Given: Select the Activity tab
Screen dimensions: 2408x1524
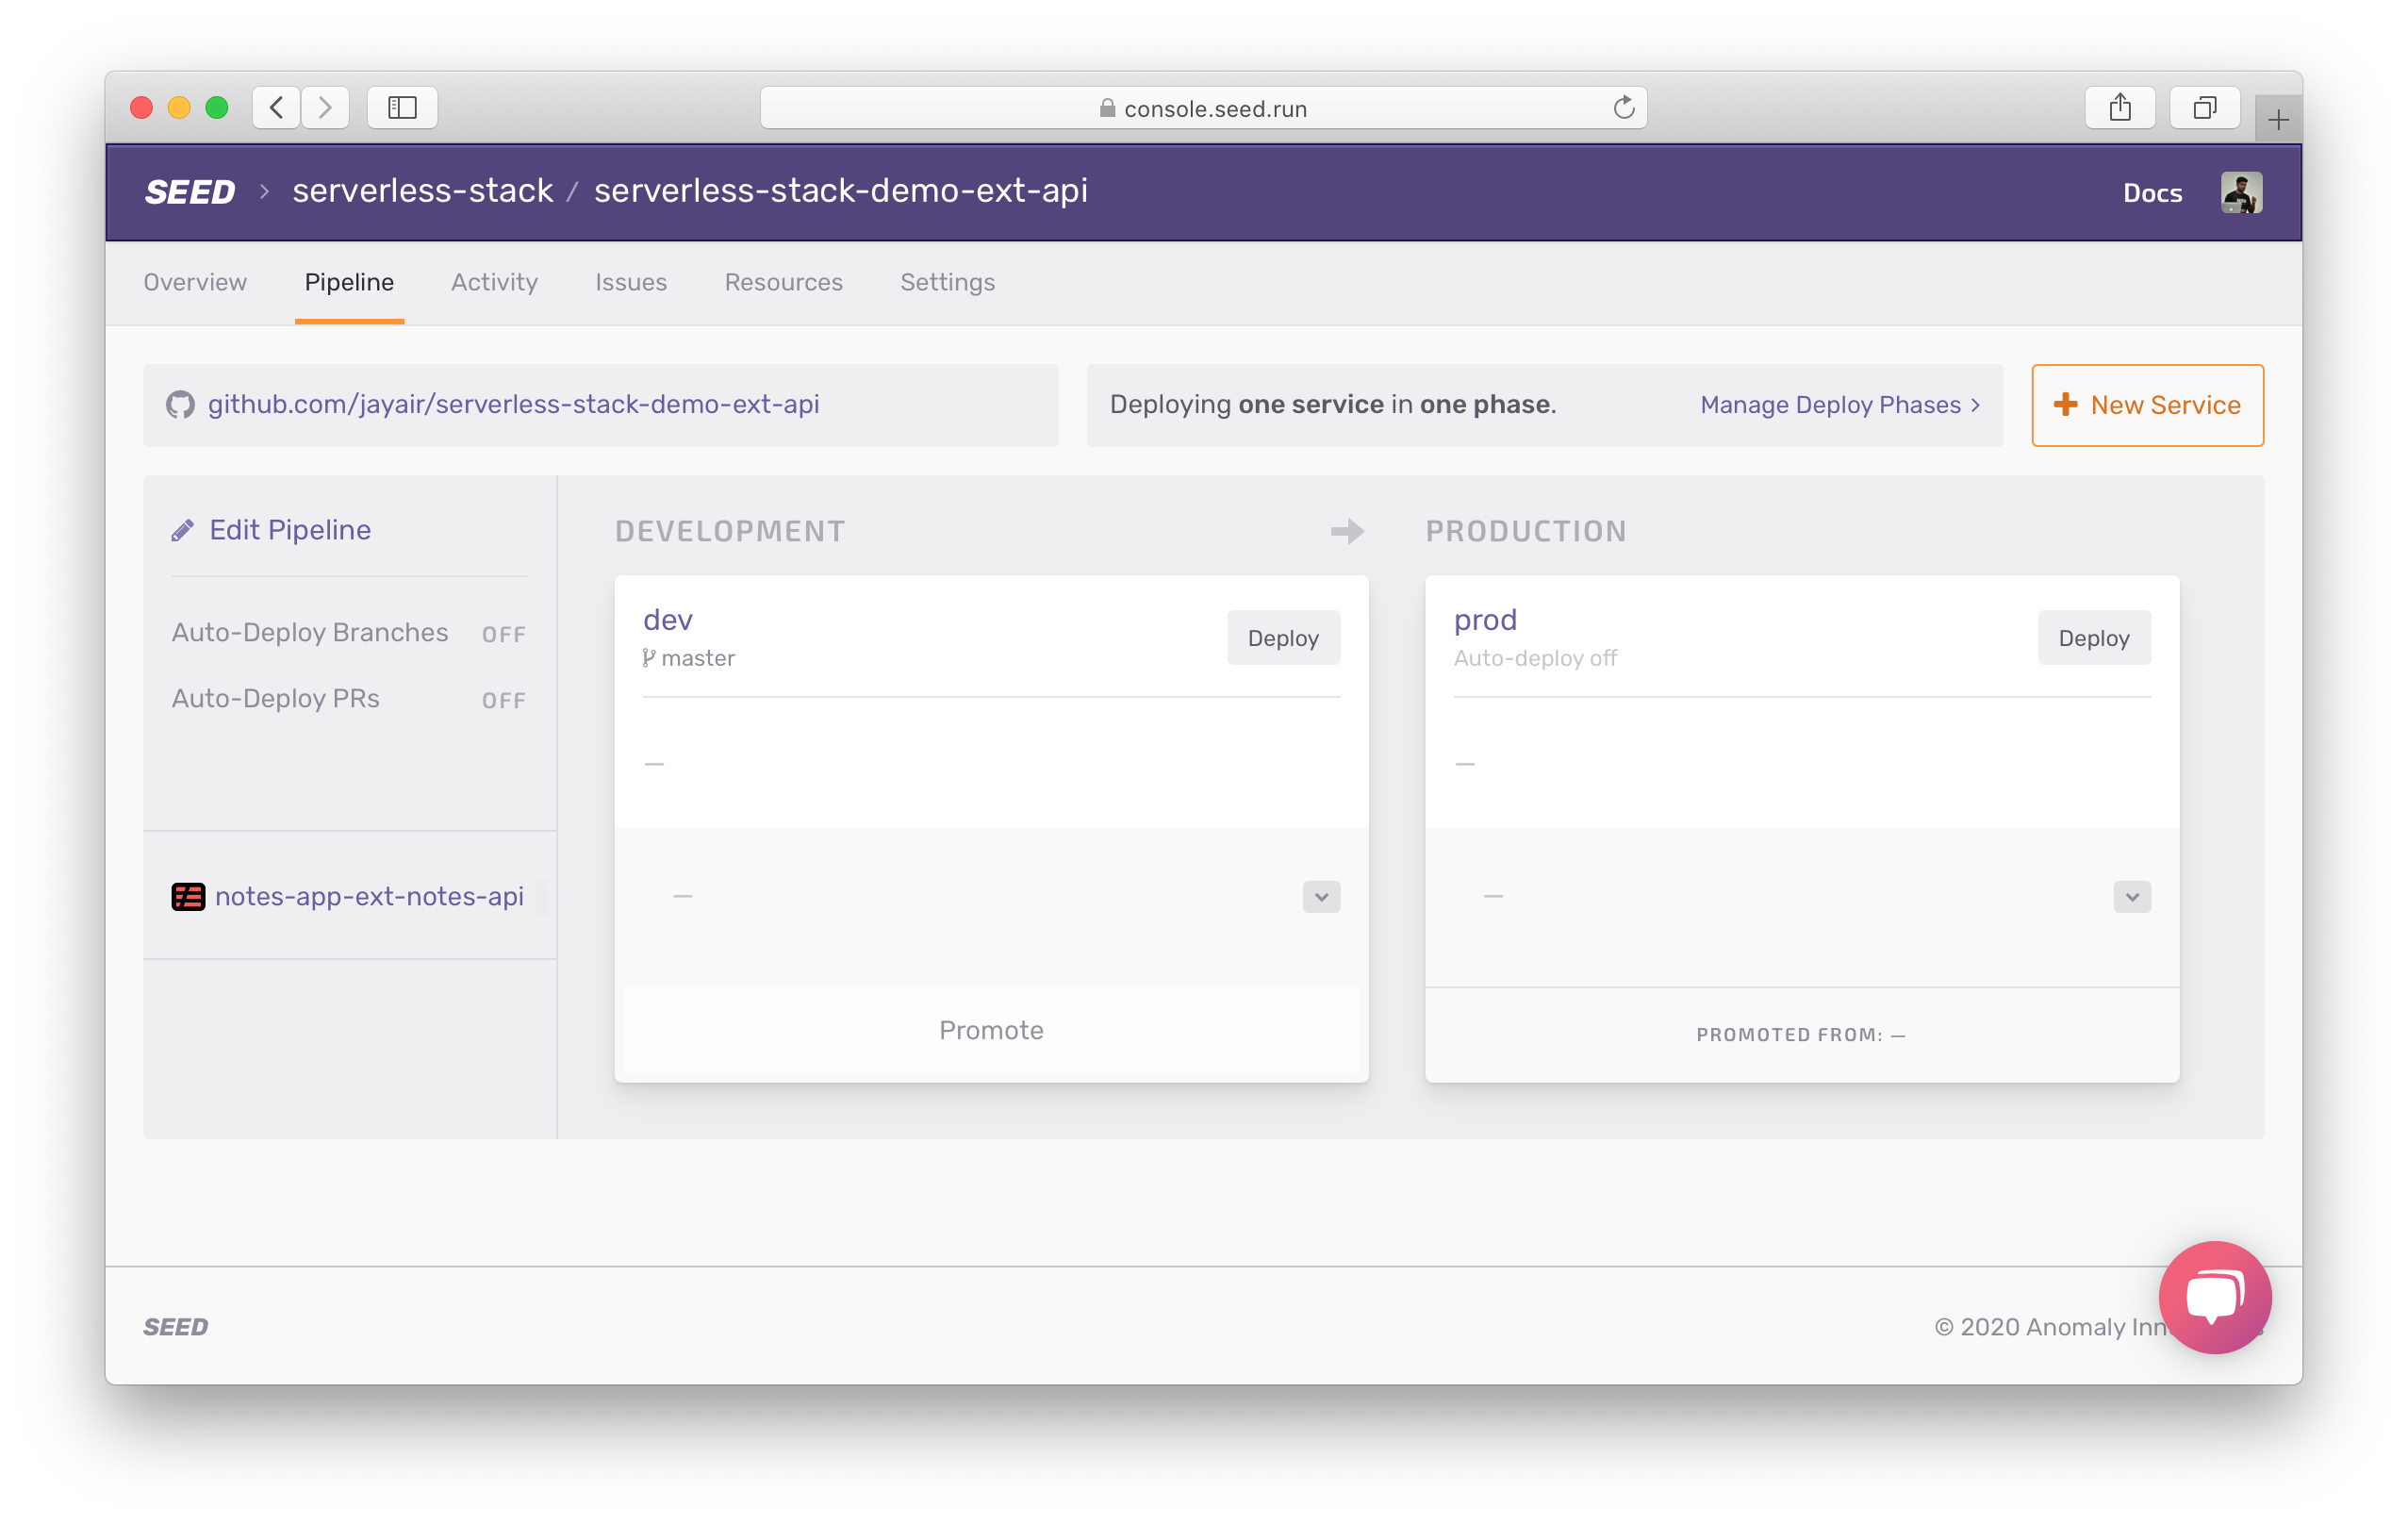Looking at the screenshot, I should pos(495,283).
